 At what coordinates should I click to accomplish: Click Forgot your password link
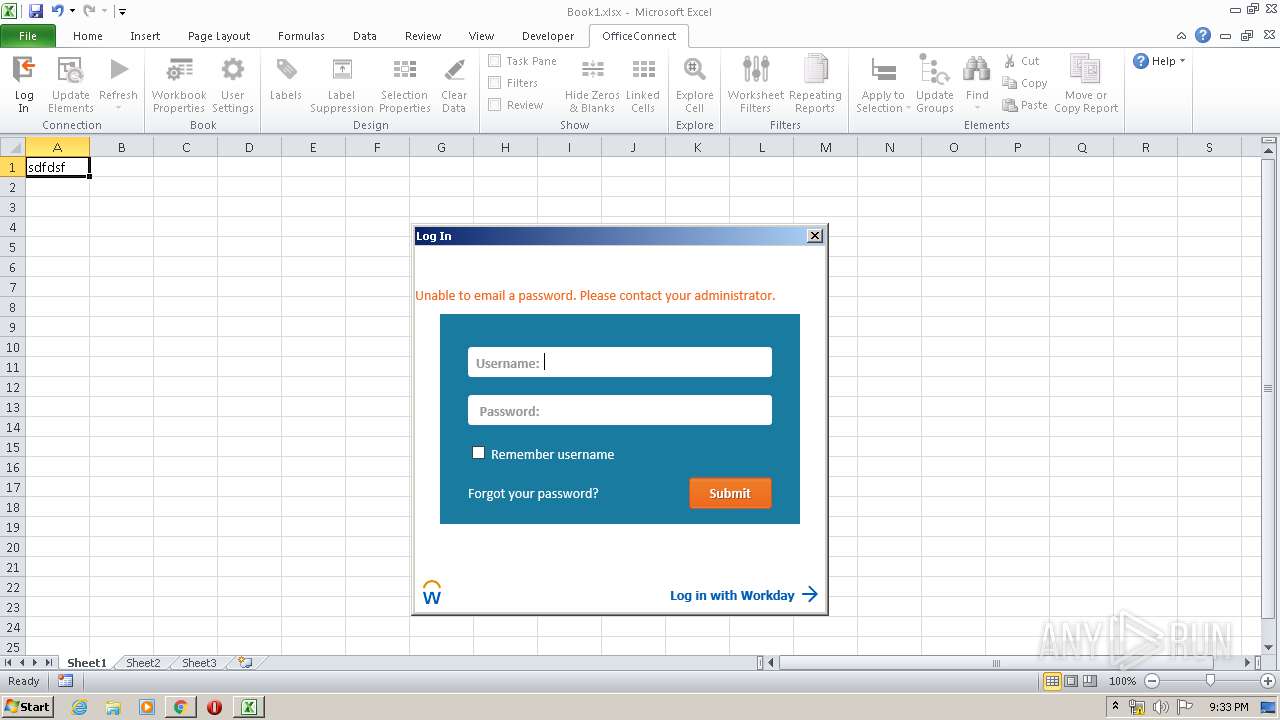[x=533, y=493]
